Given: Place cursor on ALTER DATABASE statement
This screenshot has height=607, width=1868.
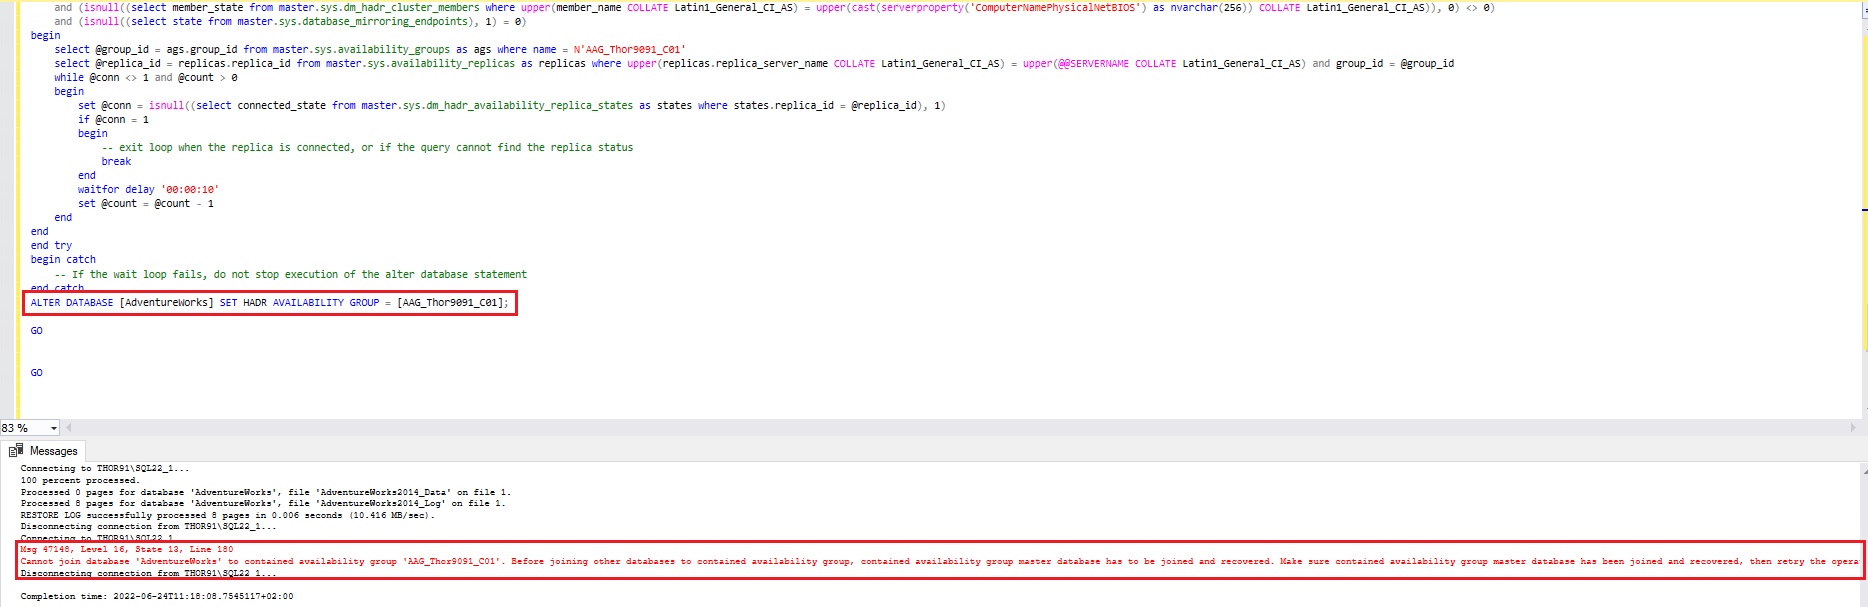Looking at the screenshot, I should point(268,303).
